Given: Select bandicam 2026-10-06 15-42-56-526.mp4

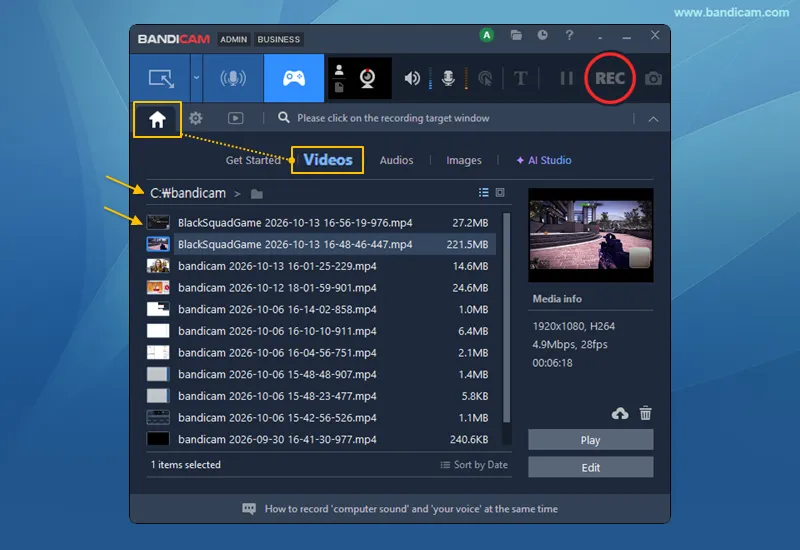Looking at the screenshot, I should pos(321,418).
